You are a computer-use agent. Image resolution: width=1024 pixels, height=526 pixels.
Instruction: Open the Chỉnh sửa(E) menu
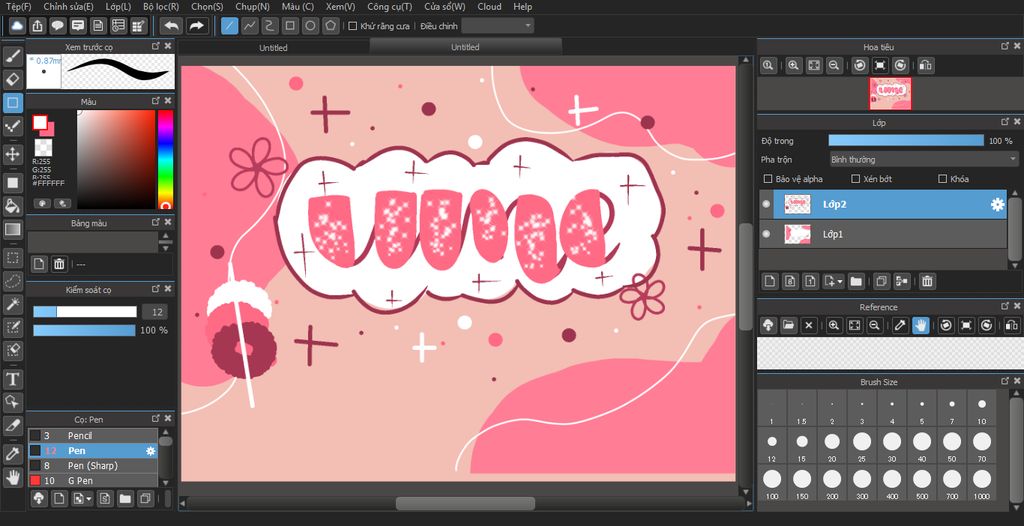coord(68,7)
